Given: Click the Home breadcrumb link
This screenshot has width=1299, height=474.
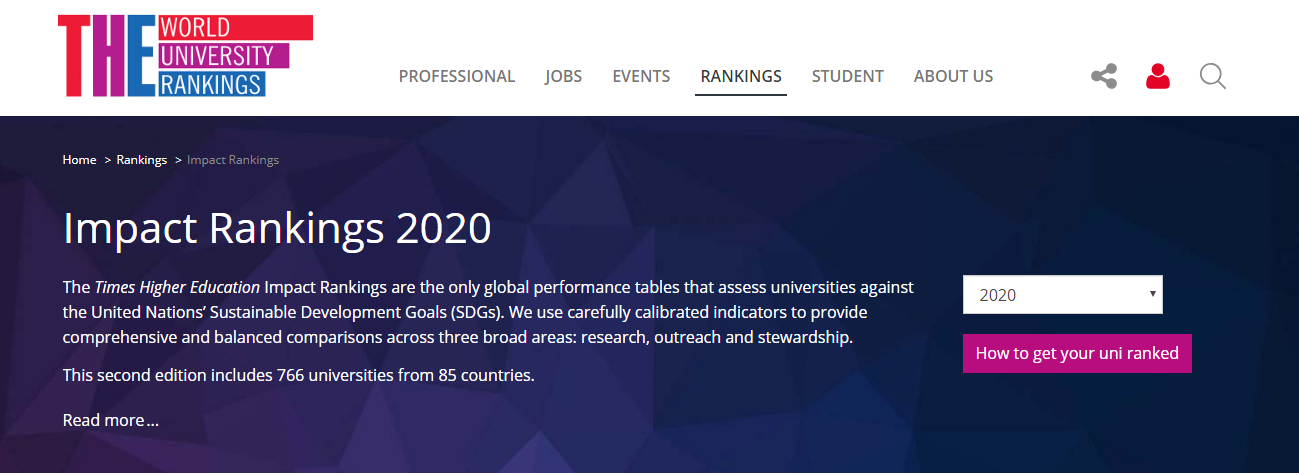Looking at the screenshot, I should [x=79, y=160].
